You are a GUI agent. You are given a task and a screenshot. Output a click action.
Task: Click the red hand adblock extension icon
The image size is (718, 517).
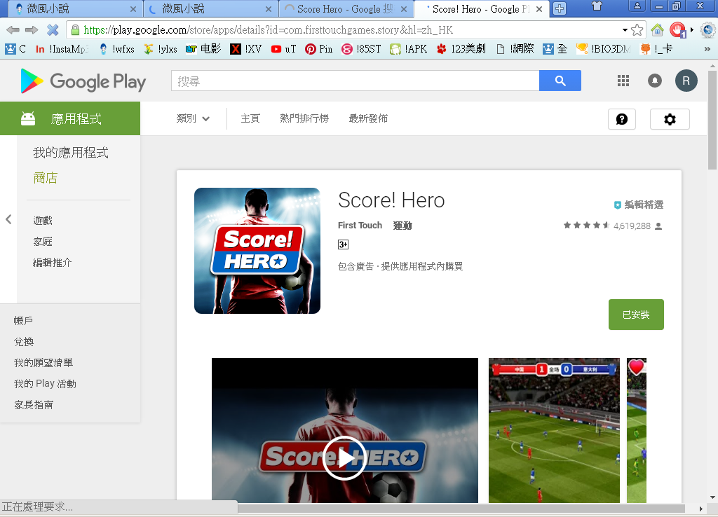[x=677, y=30]
